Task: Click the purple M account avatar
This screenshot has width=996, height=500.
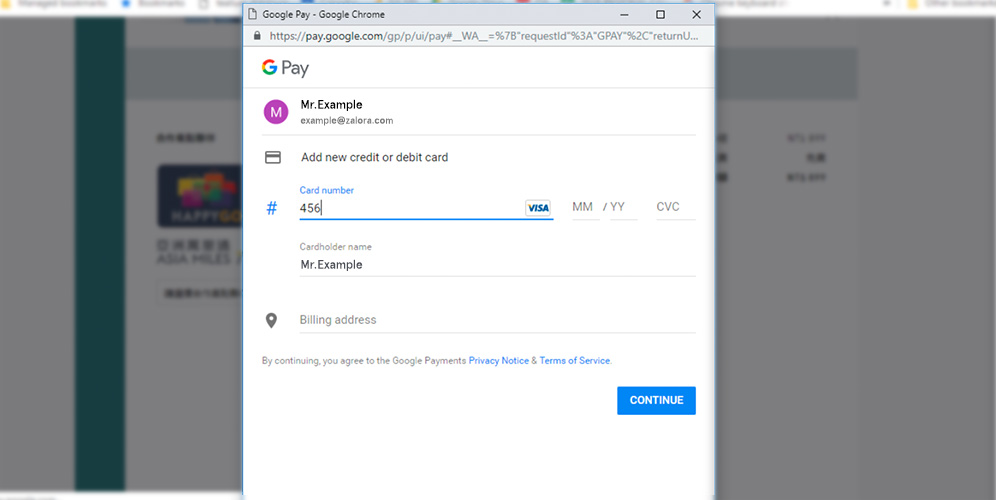Action: [276, 112]
